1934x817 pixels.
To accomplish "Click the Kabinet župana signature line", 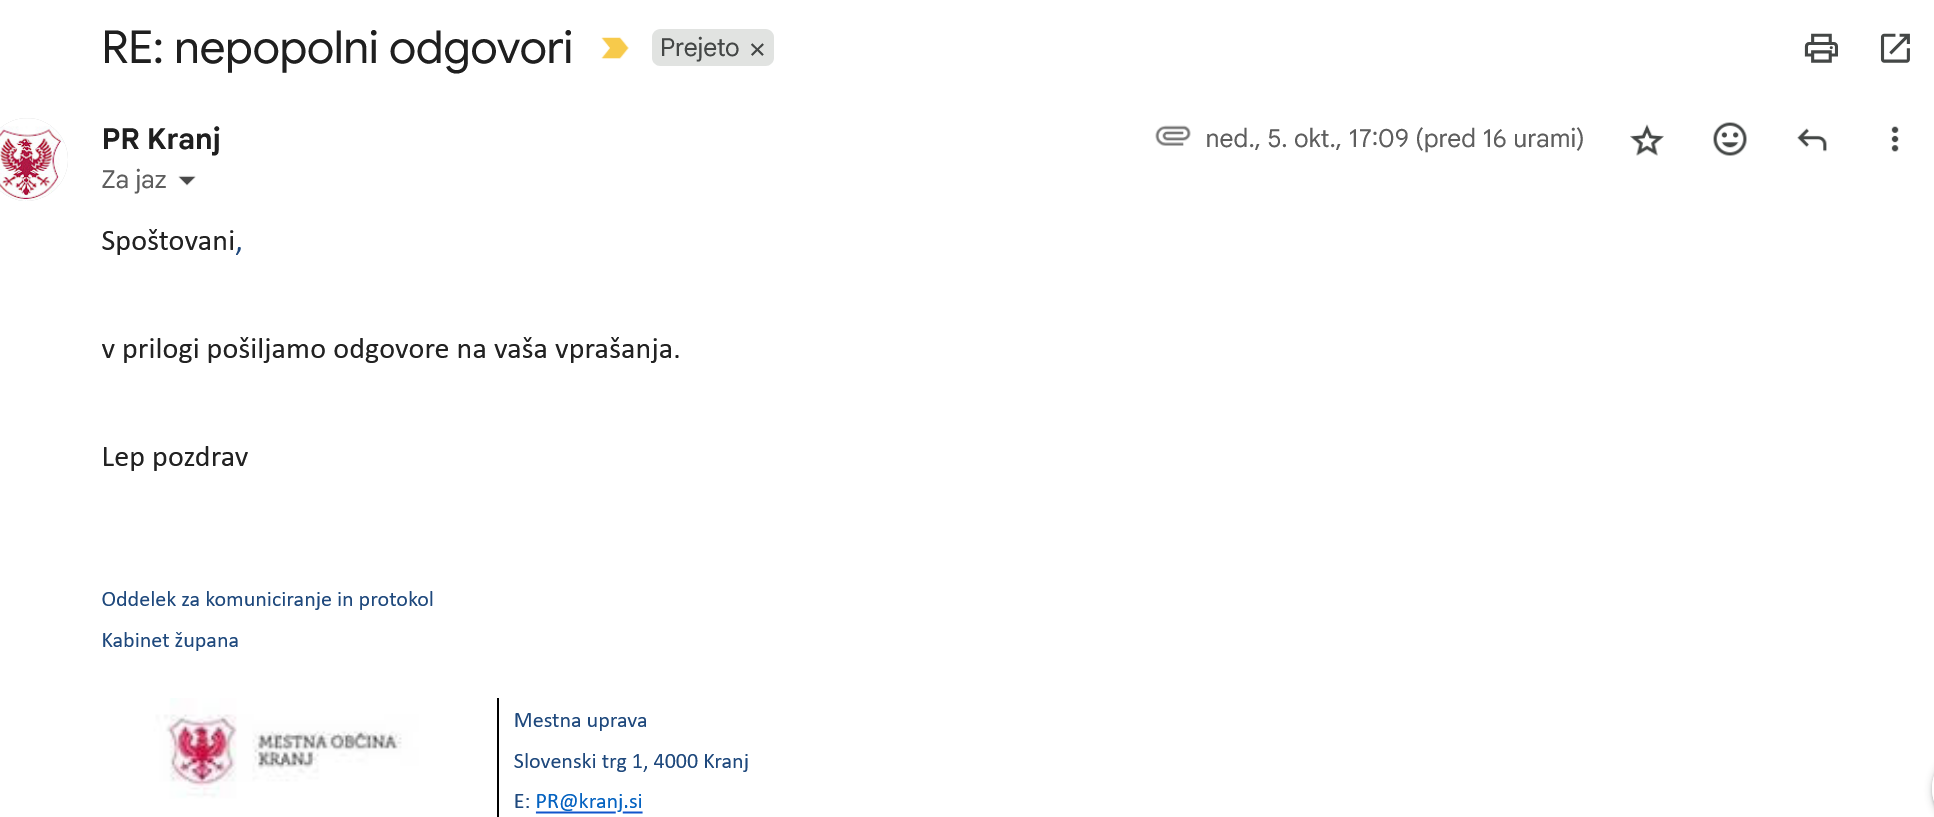I will [170, 640].
